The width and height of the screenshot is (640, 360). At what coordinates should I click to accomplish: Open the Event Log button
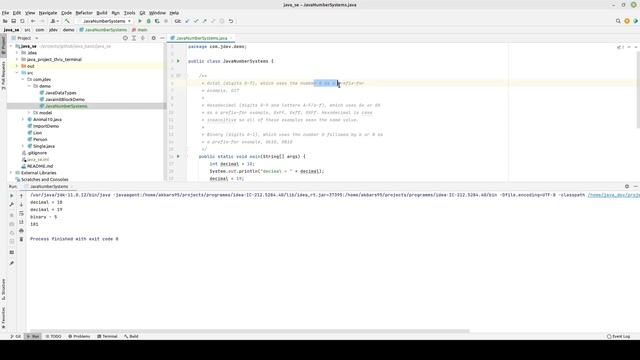[618, 336]
